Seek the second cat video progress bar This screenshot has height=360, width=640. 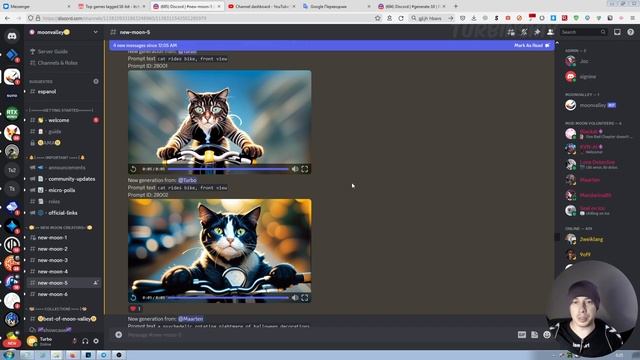pyautogui.click(x=228, y=298)
